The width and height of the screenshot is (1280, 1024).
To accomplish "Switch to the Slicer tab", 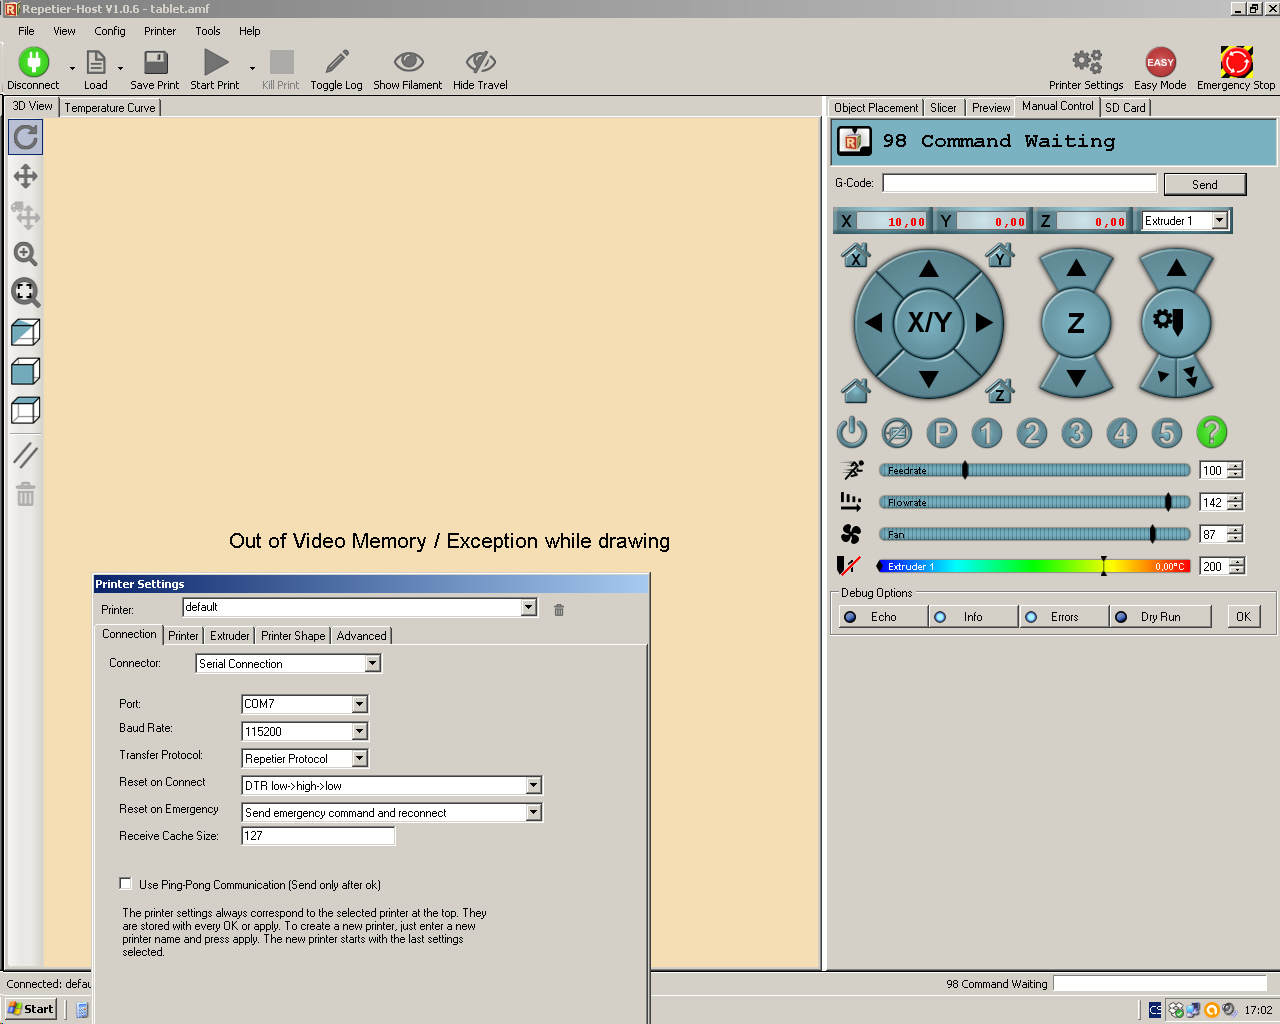I will pos(943,108).
